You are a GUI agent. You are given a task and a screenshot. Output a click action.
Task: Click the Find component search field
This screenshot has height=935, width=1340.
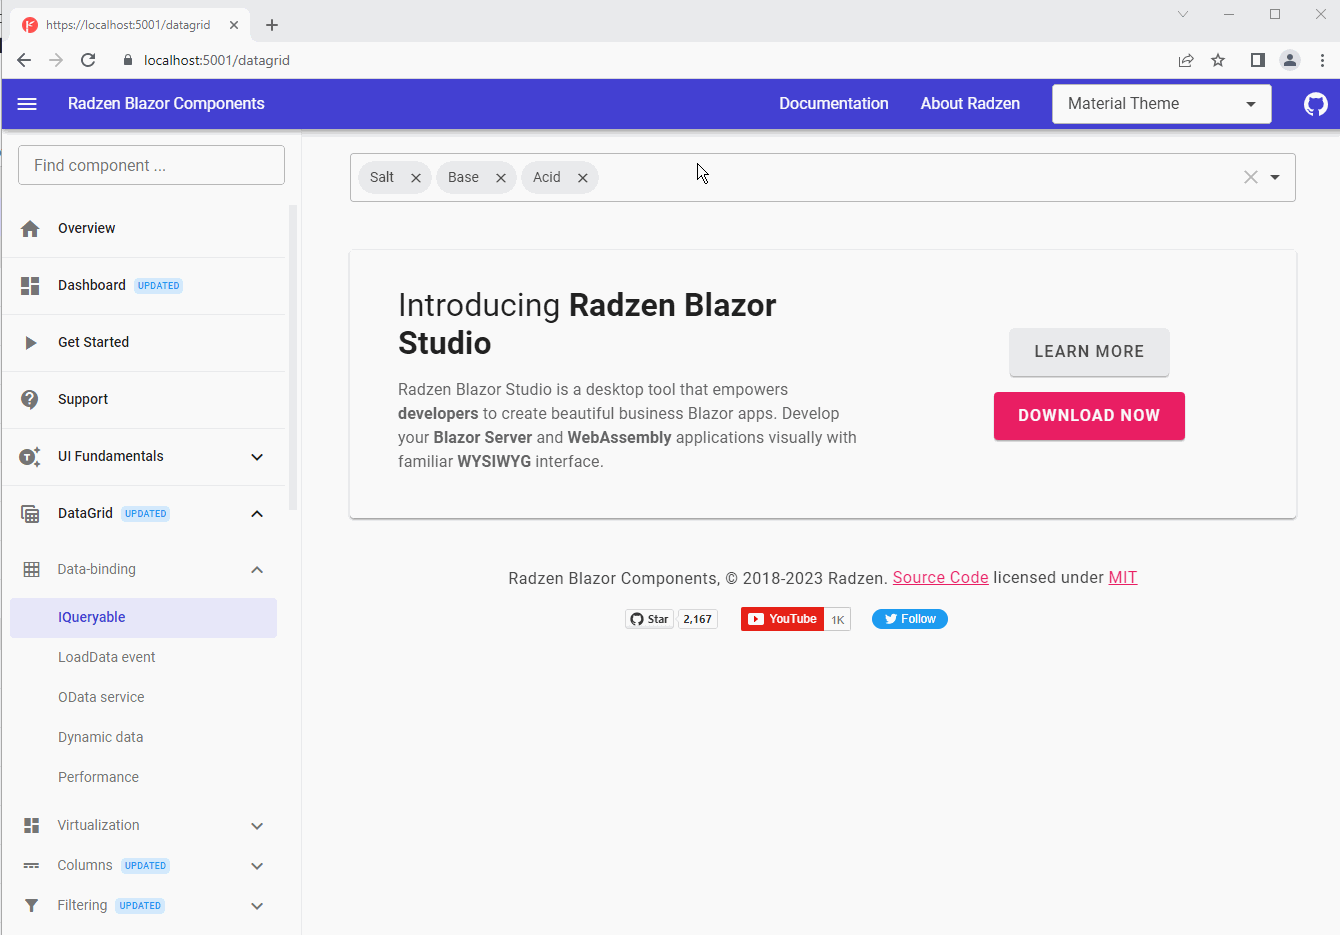[151, 165]
